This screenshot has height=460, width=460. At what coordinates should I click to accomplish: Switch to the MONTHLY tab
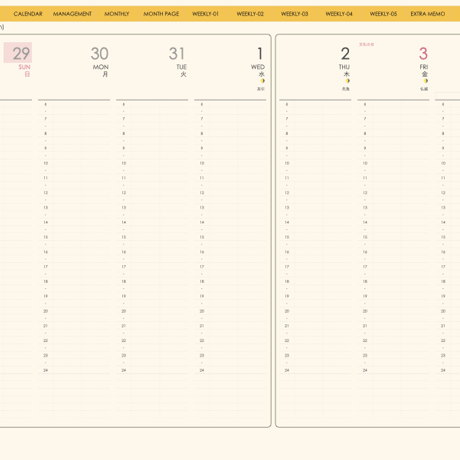click(x=117, y=14)
